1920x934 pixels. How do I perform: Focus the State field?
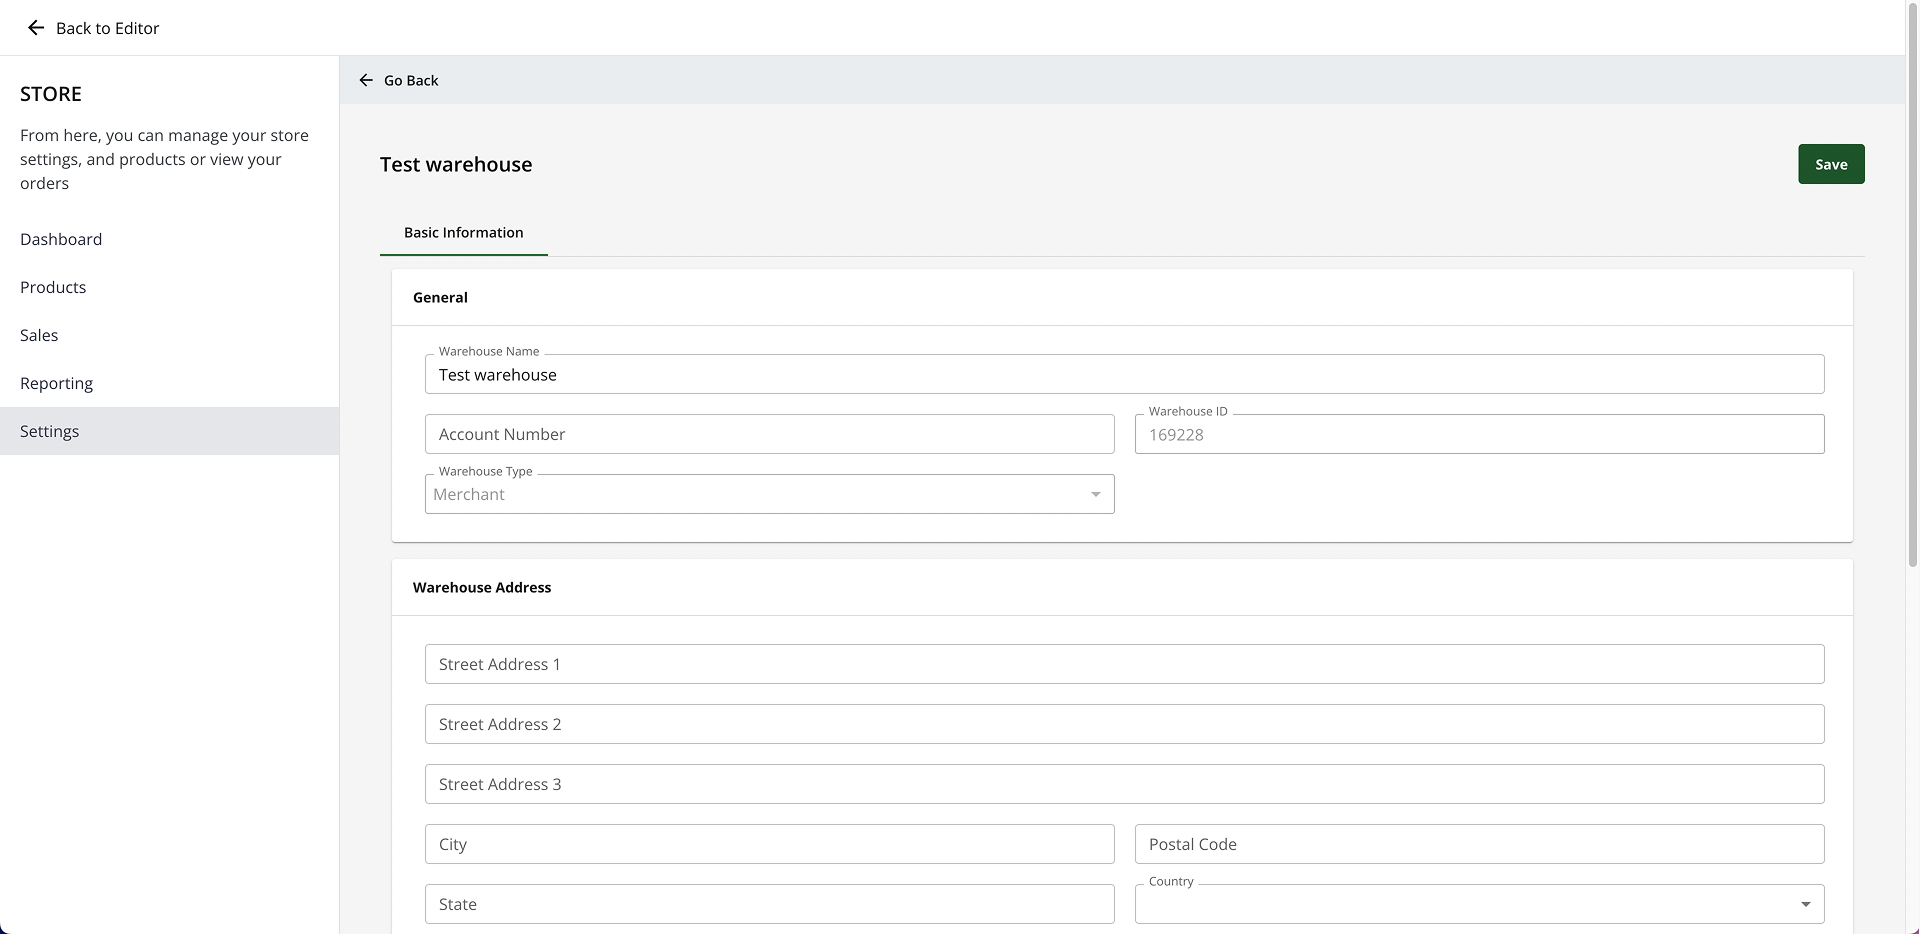769,904
